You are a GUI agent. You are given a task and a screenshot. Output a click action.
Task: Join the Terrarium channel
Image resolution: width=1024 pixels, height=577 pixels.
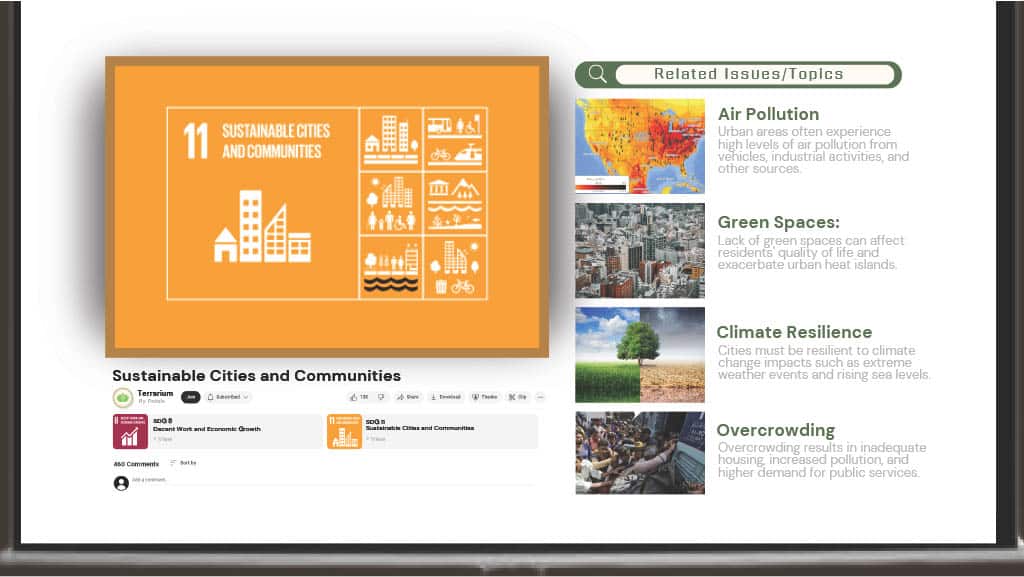pyautogui.click(x=190, y=397)
